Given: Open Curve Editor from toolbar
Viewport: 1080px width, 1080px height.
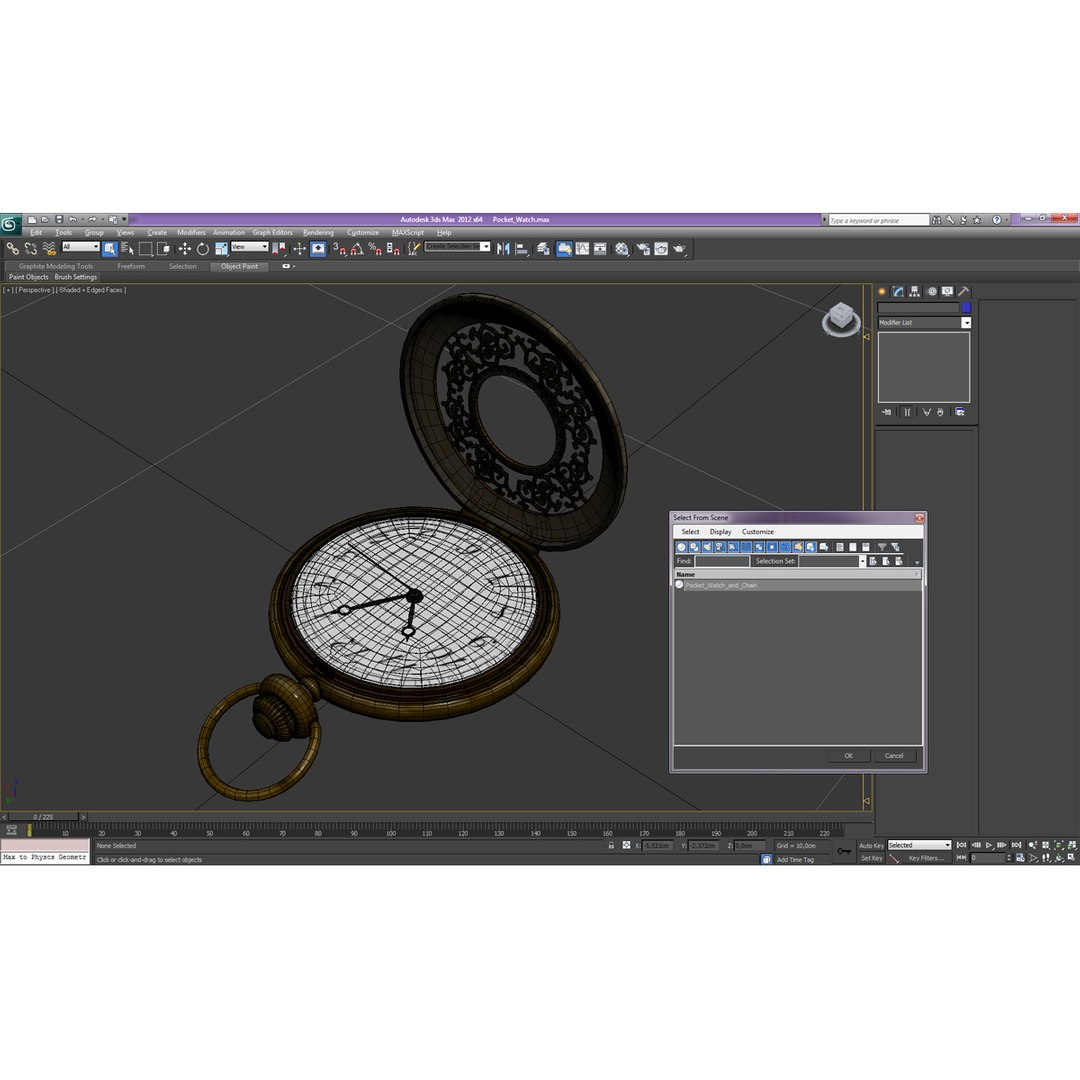Looking at the screenshot, I should click(x=583, y=249).
